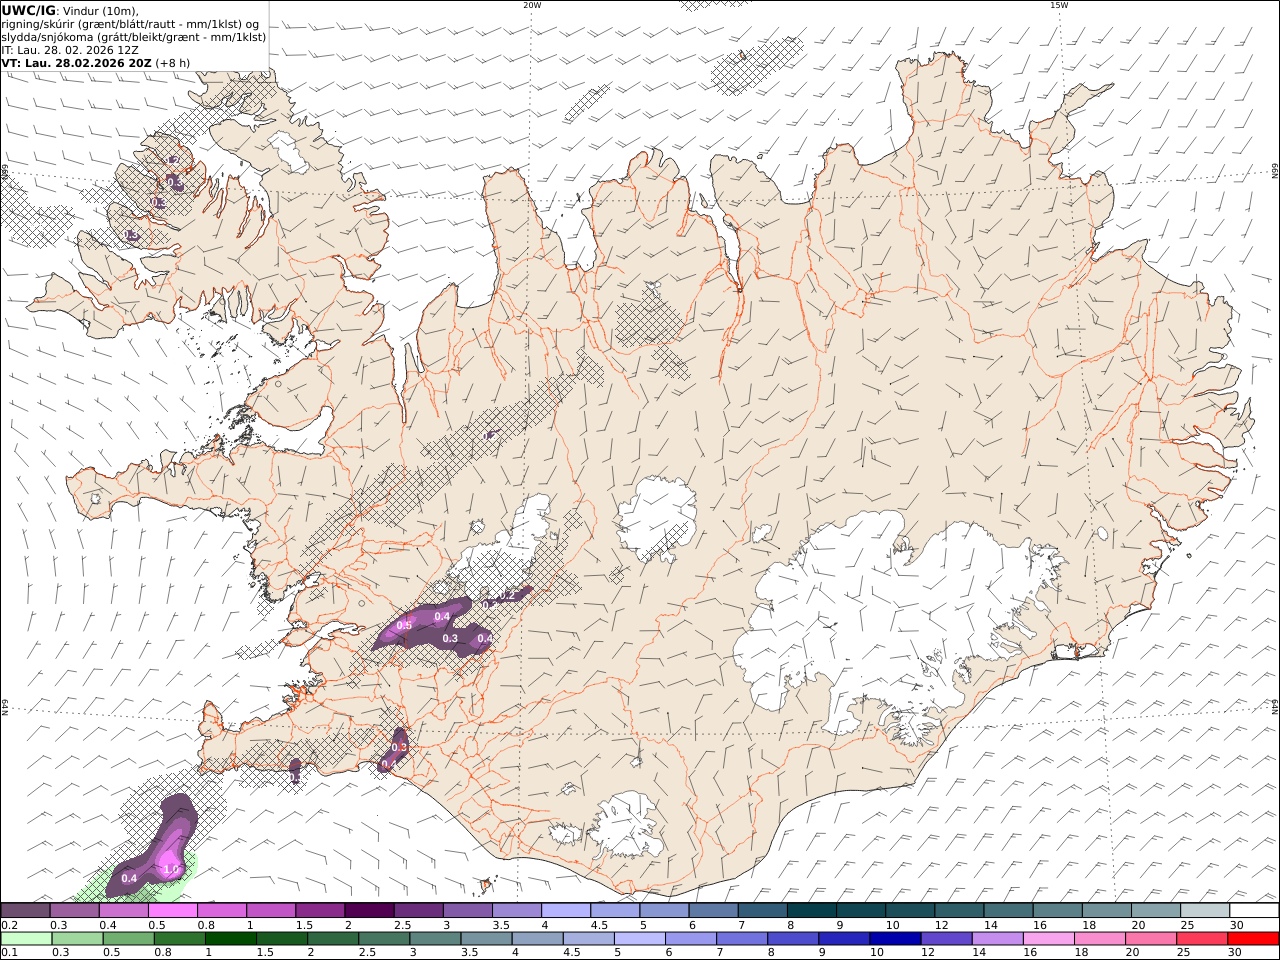
Task: Click the UWC/IG title text
Action: click(x=28, y=10)
